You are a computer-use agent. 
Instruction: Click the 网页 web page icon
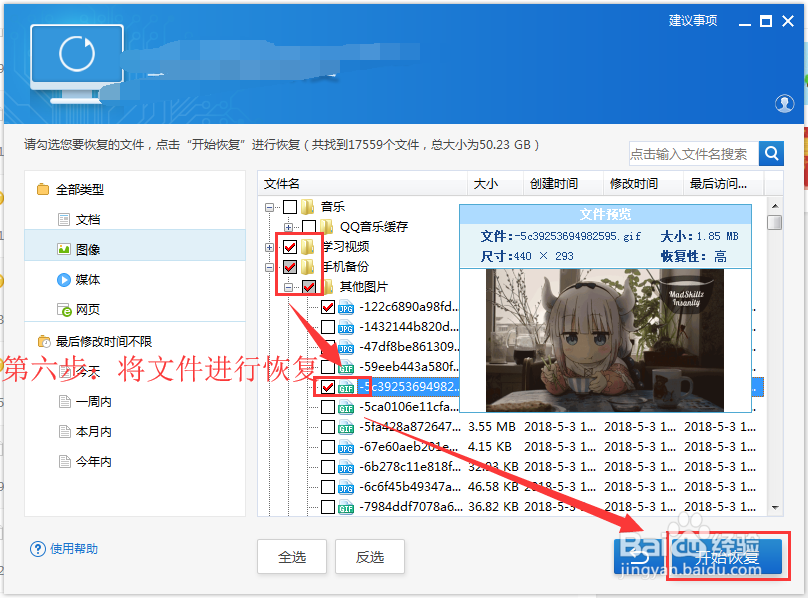point(64,310)
